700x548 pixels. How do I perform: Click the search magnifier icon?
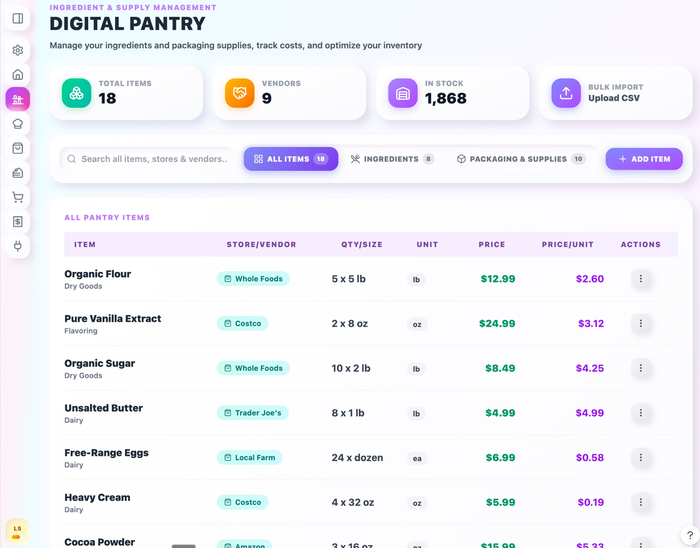71,159
